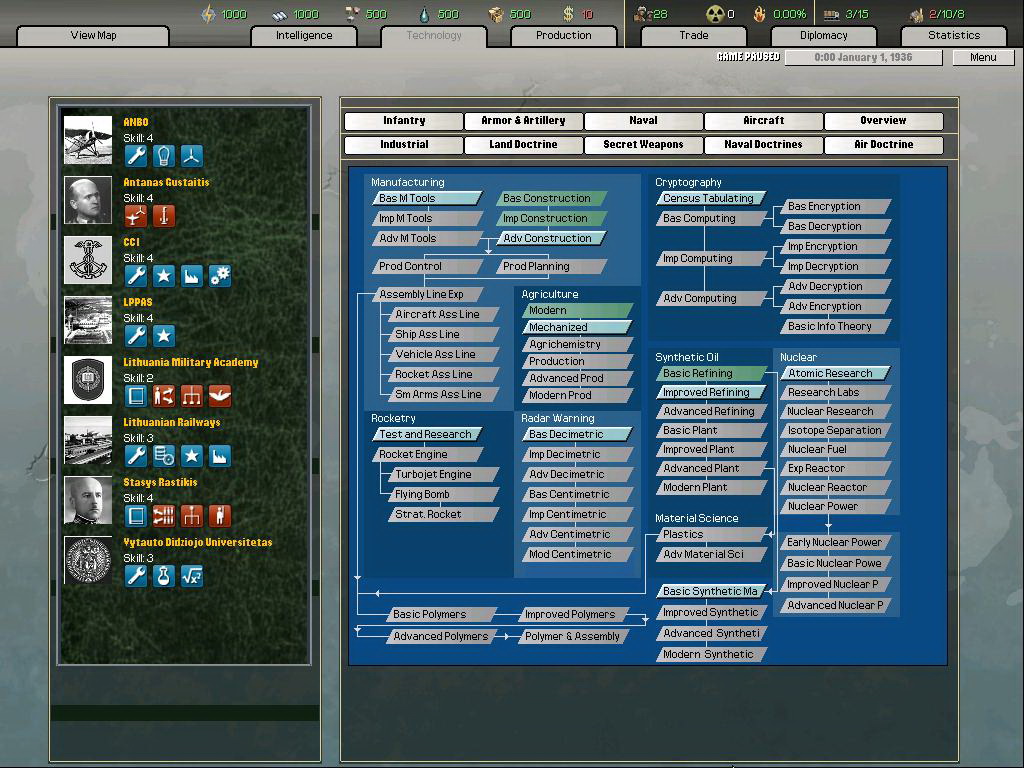1024x768 pixels.
Task: Switch to the Production tab
Action: pos(563,36)
